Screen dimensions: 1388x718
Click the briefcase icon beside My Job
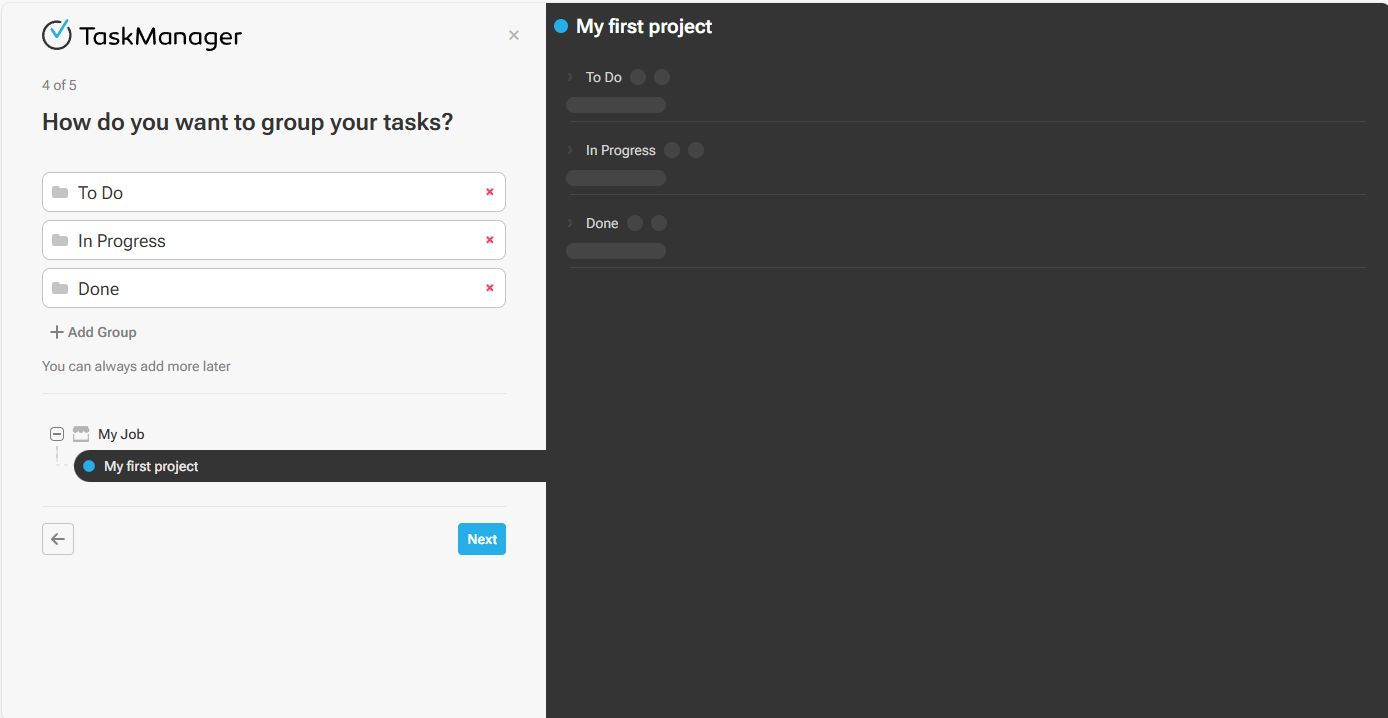tap(80, 433)
